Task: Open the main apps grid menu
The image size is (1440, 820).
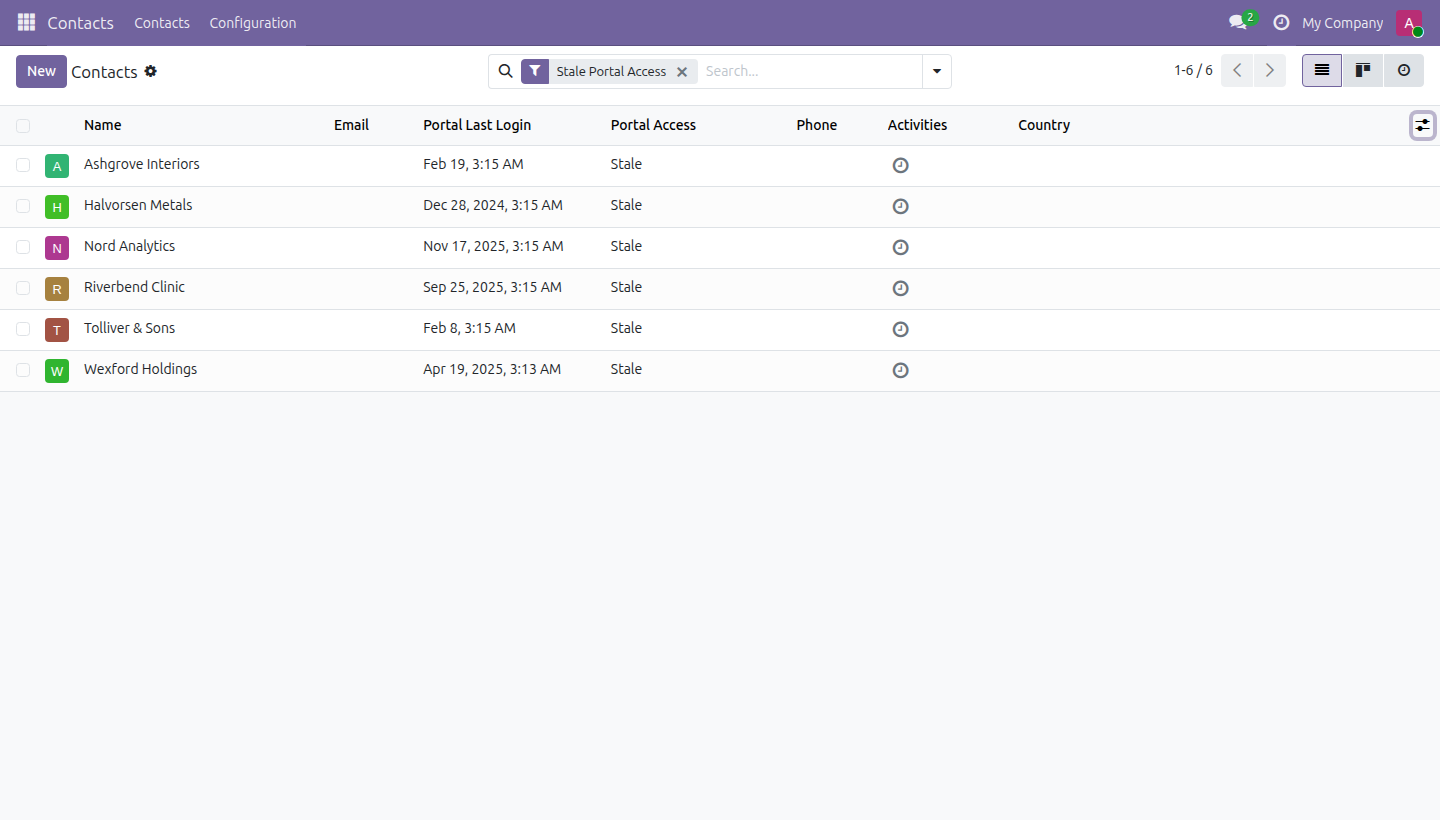Action: [26, 22]
